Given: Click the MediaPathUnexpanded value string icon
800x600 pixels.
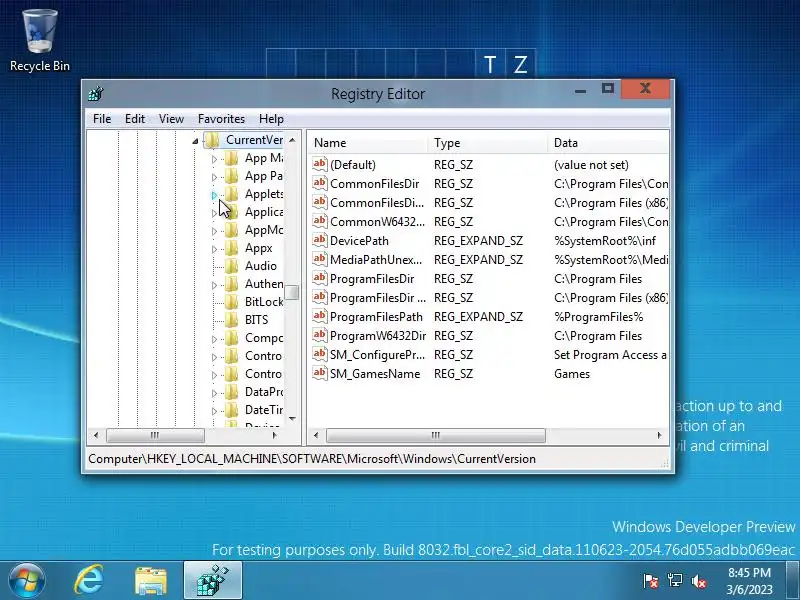Looking at the screenshot, I should click(x=319, y=259).
